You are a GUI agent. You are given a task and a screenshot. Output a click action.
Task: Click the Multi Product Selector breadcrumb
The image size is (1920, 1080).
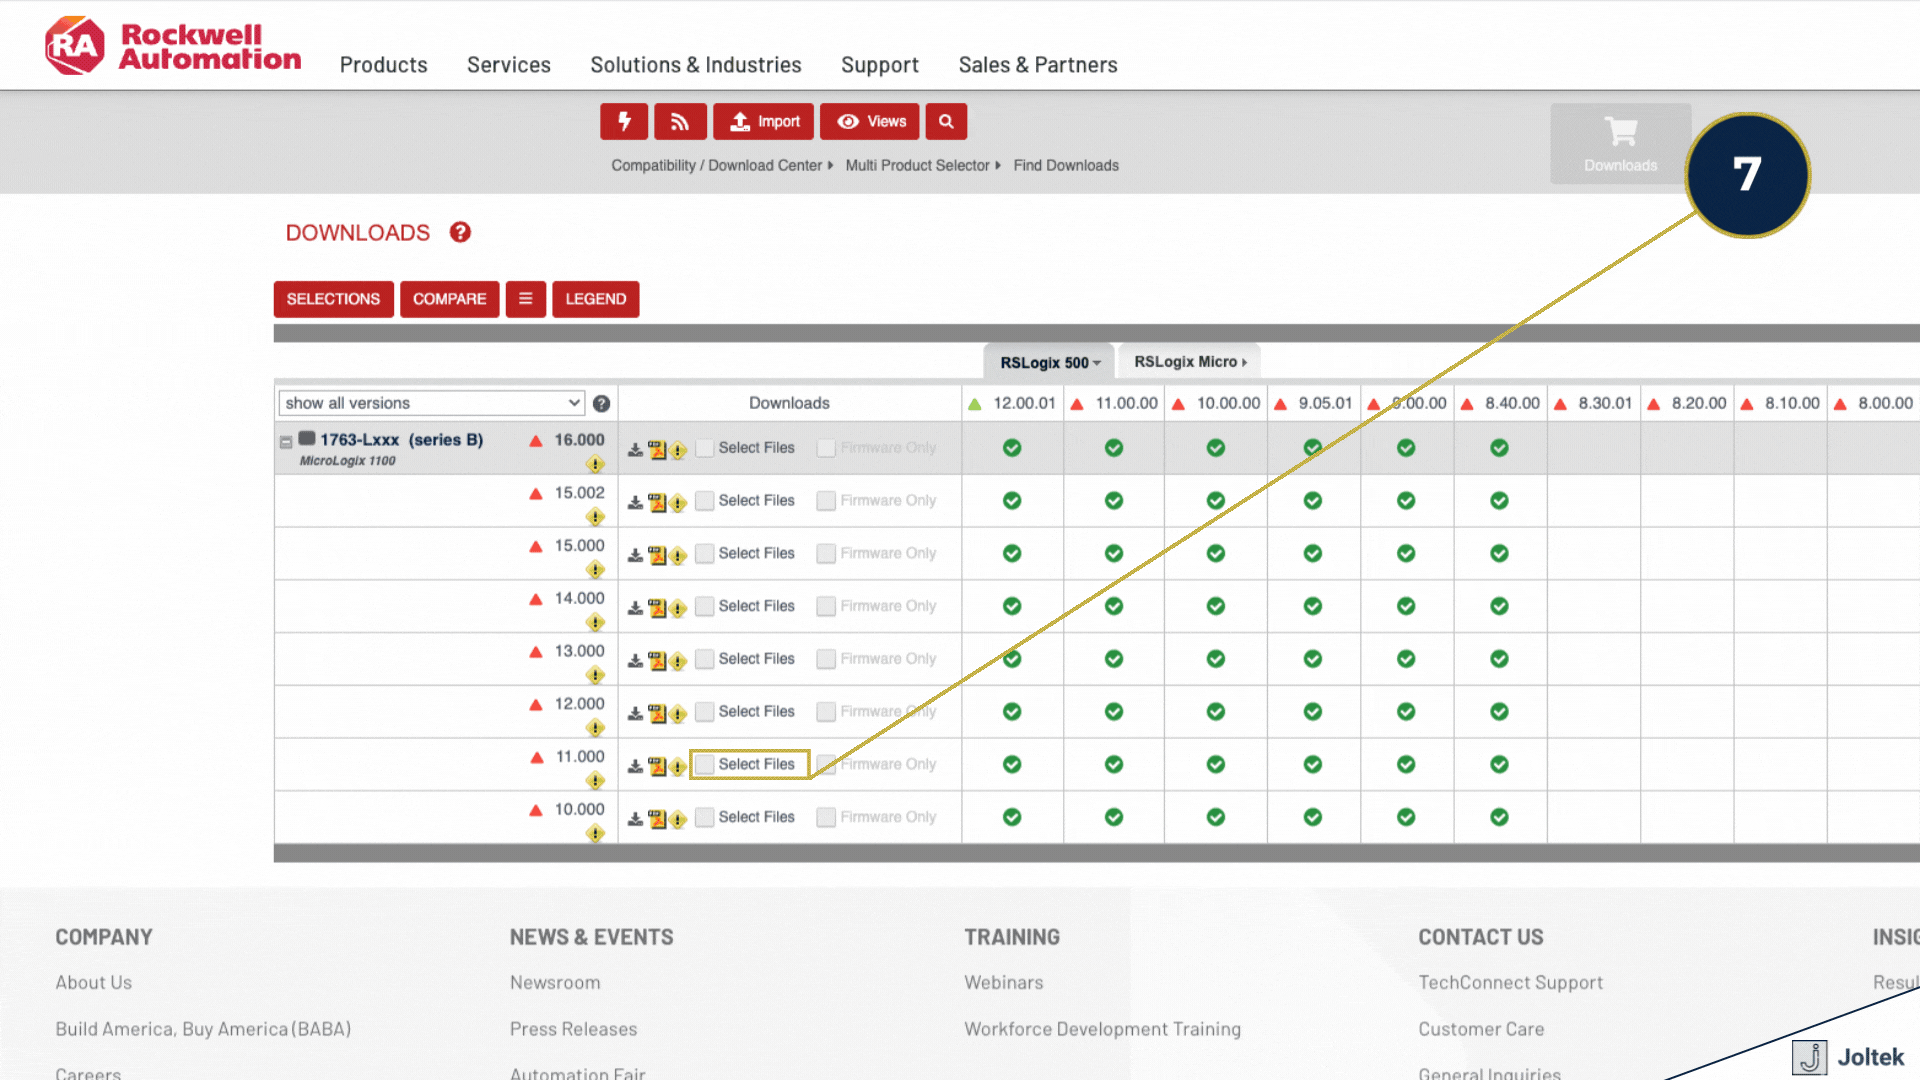pos(917,166)
